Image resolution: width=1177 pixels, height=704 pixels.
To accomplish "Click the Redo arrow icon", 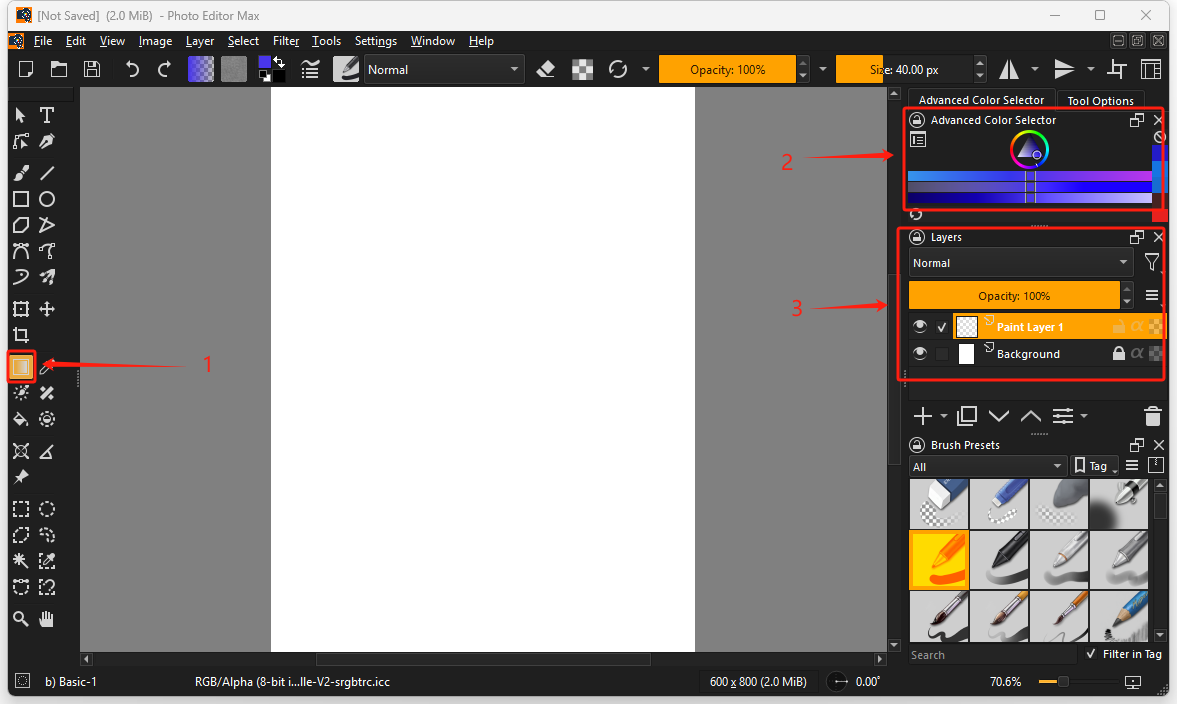I will pyautogui.click(x=164, y=70).
